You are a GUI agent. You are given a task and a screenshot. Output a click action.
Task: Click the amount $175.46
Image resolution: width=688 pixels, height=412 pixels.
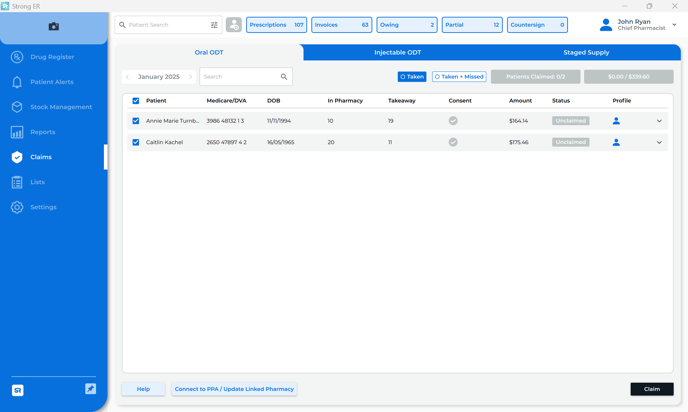(x=519, y=142)
